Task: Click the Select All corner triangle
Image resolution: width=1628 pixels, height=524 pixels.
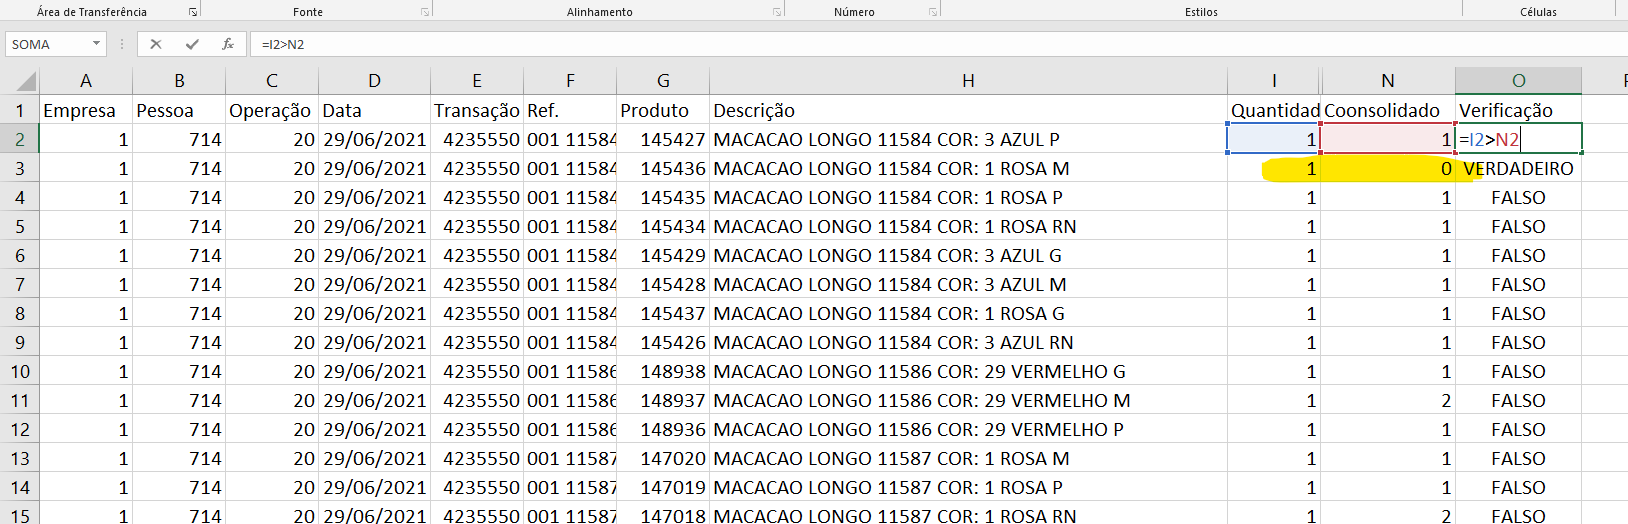Action: 26,81
